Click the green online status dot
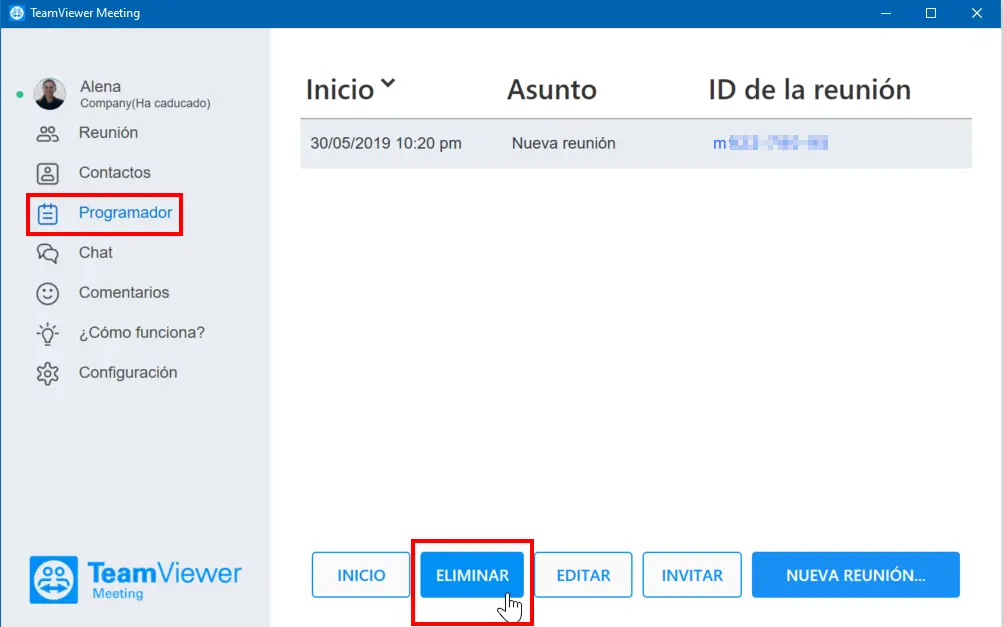The image size is (1004, 627). pyautogui.click(x=20, y=95)
